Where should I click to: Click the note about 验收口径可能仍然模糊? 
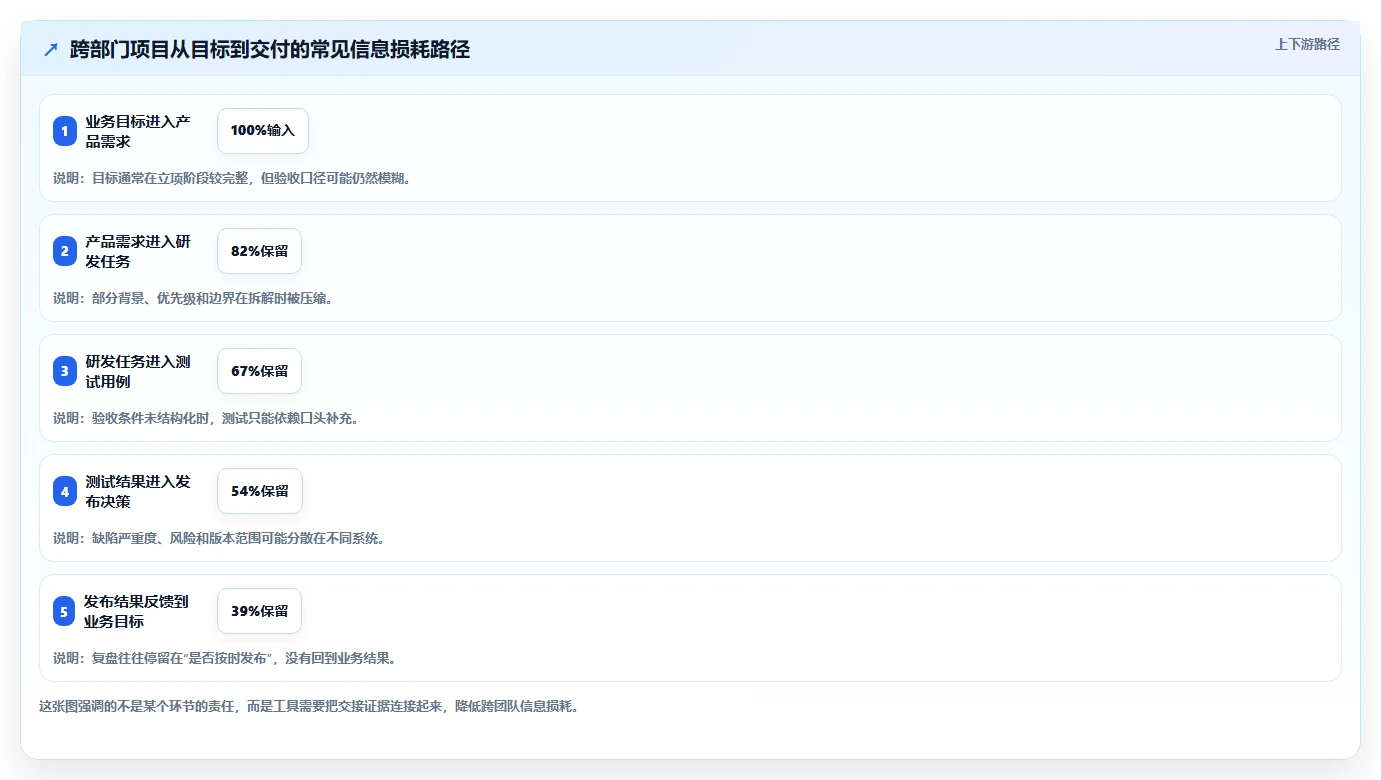click(232, 178)
